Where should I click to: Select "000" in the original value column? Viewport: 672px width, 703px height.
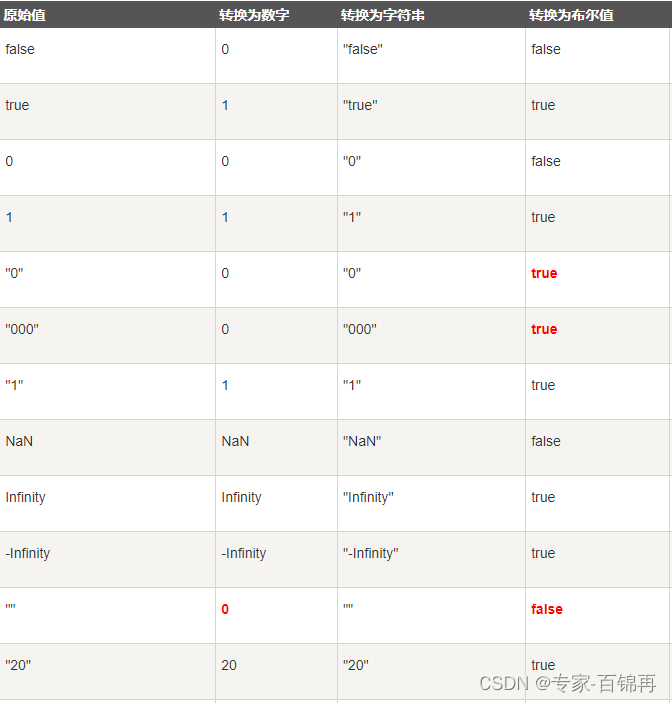tap(22, 329)
